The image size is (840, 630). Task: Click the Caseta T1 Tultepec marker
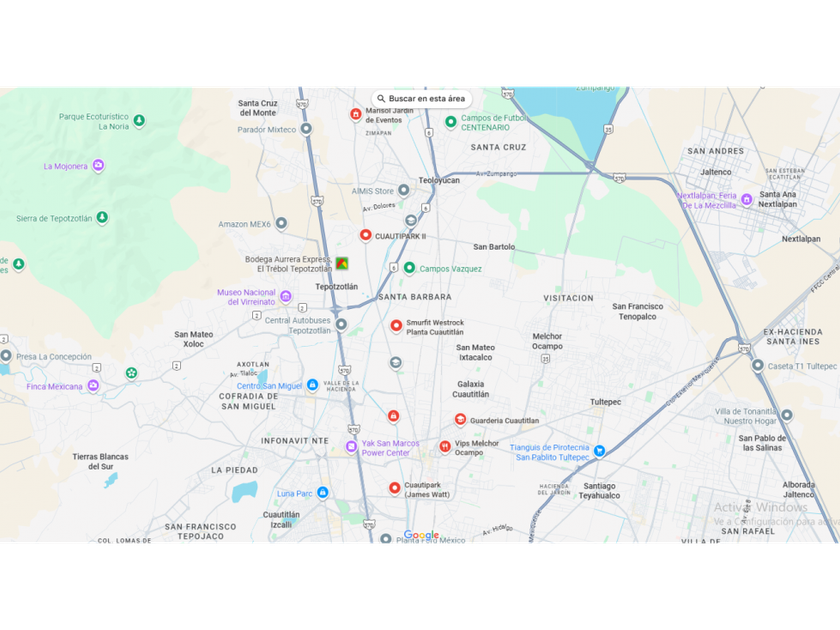pyautogui.click(x=758, y=365)
